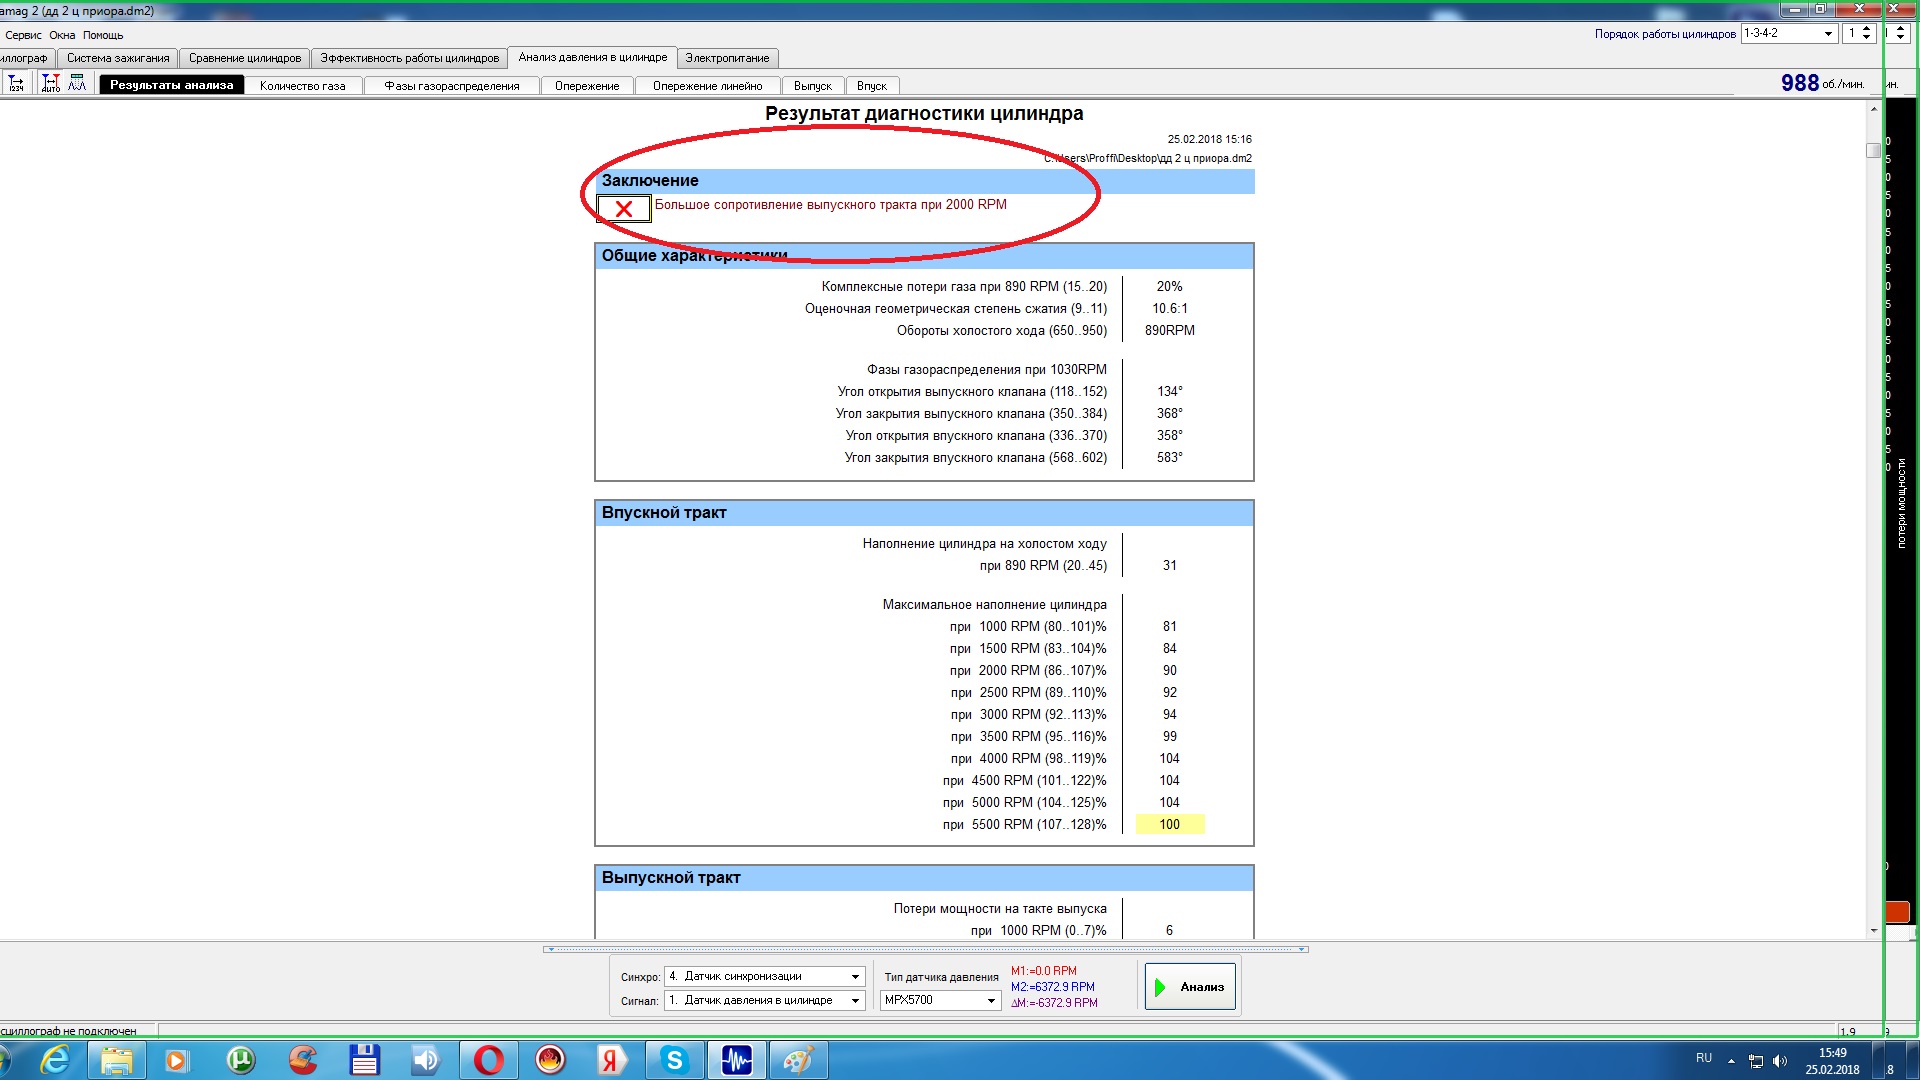Screen dimensions: 1920x1080
Task: Click the red X conclusion status icon
Action: [x=623, y=208]
